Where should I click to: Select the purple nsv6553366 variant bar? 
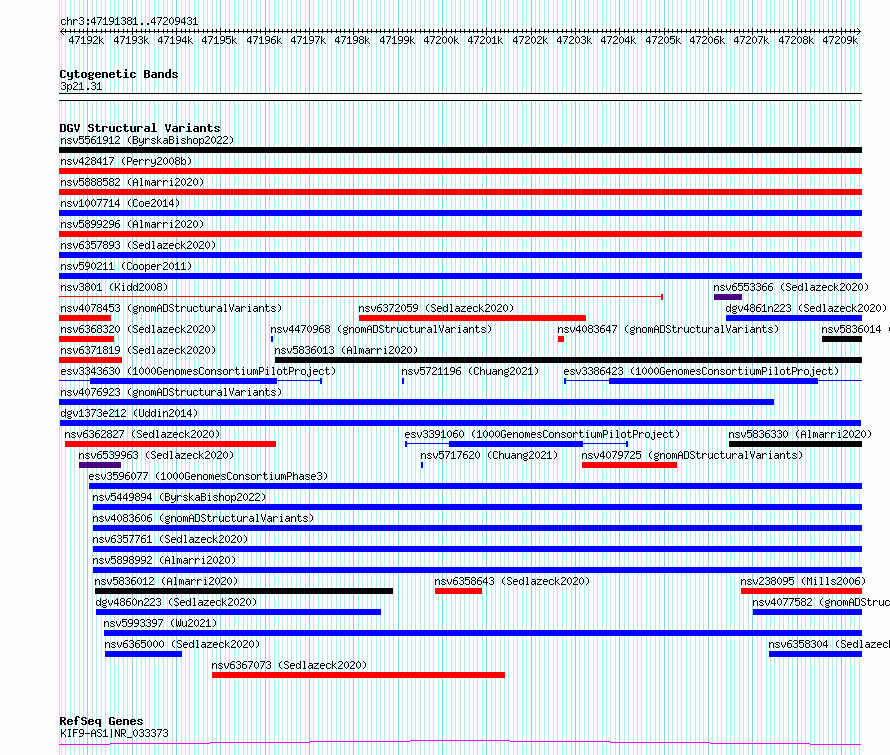[x=728, y=297]
